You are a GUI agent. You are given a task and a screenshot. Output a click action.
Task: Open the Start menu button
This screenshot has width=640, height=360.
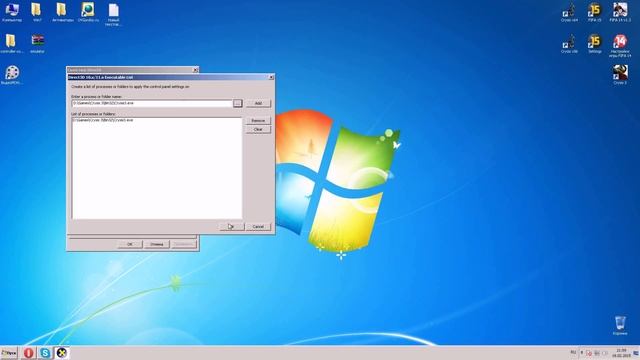pyautogui.click(x=9, y=353)
